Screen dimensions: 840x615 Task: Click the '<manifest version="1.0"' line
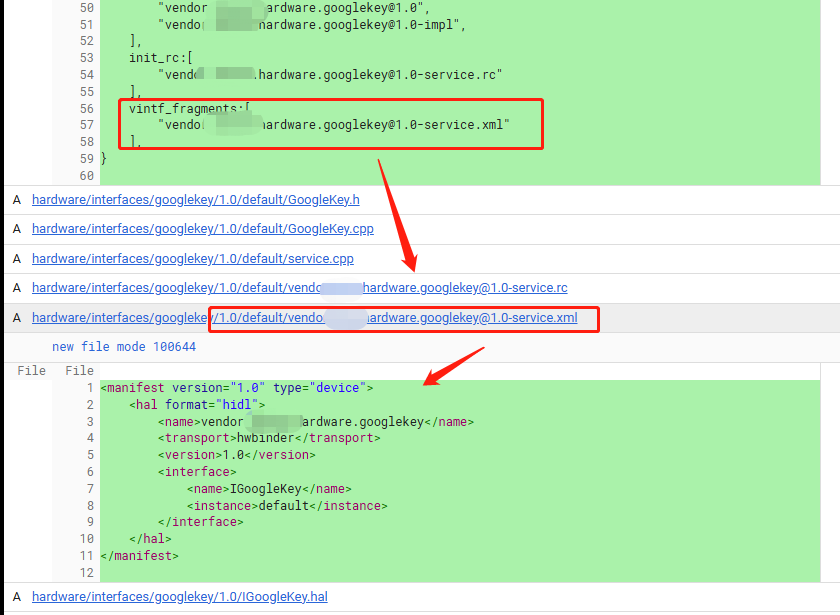click(237, 388)
